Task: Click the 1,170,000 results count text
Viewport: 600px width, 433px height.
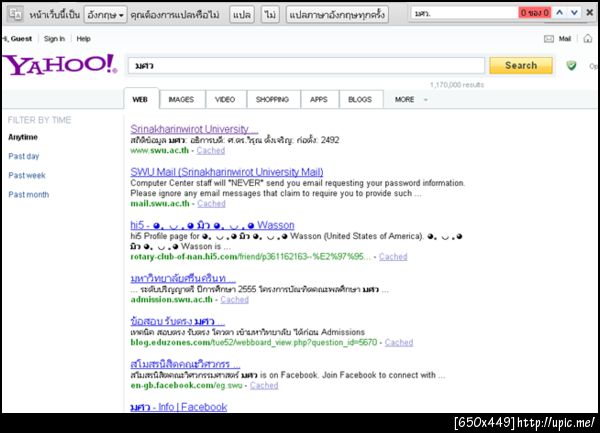Action: [457, 85]
